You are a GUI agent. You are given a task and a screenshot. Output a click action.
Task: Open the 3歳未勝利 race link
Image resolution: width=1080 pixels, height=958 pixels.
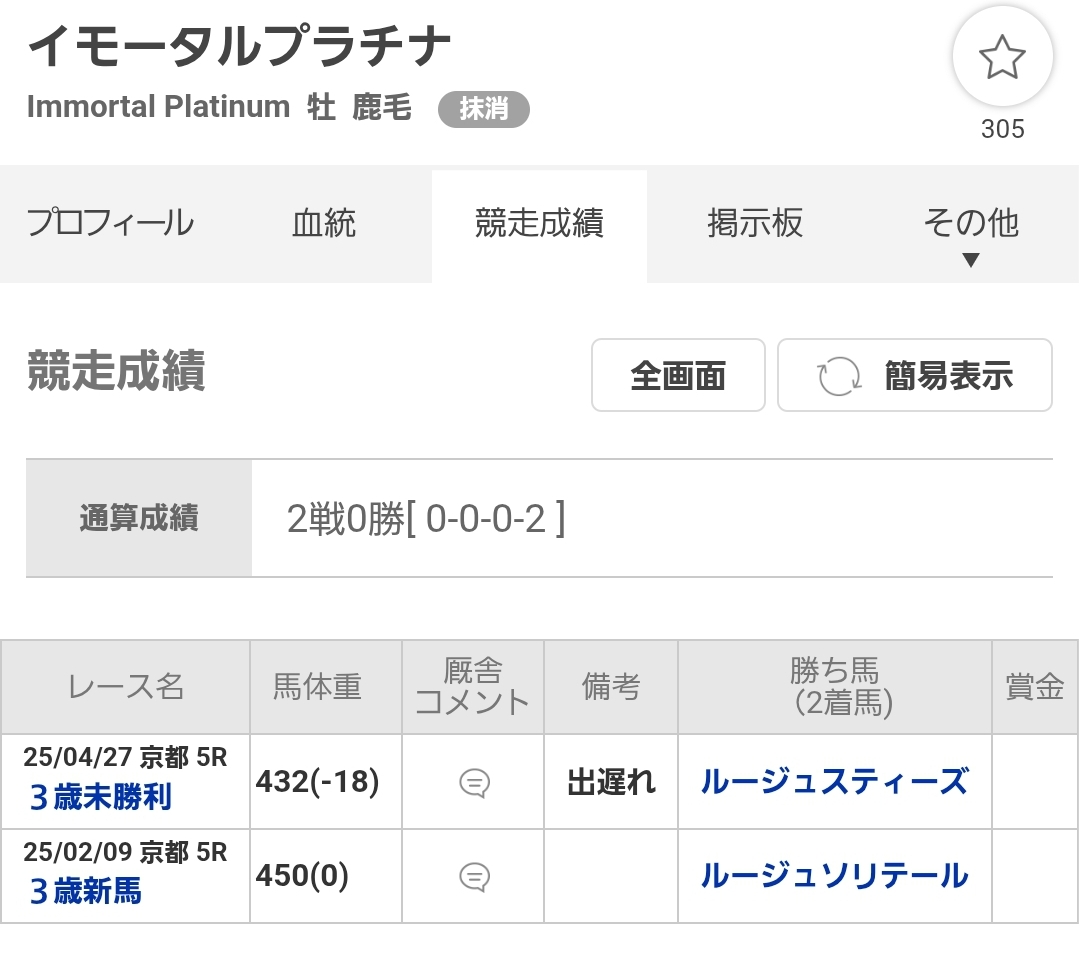101,798
